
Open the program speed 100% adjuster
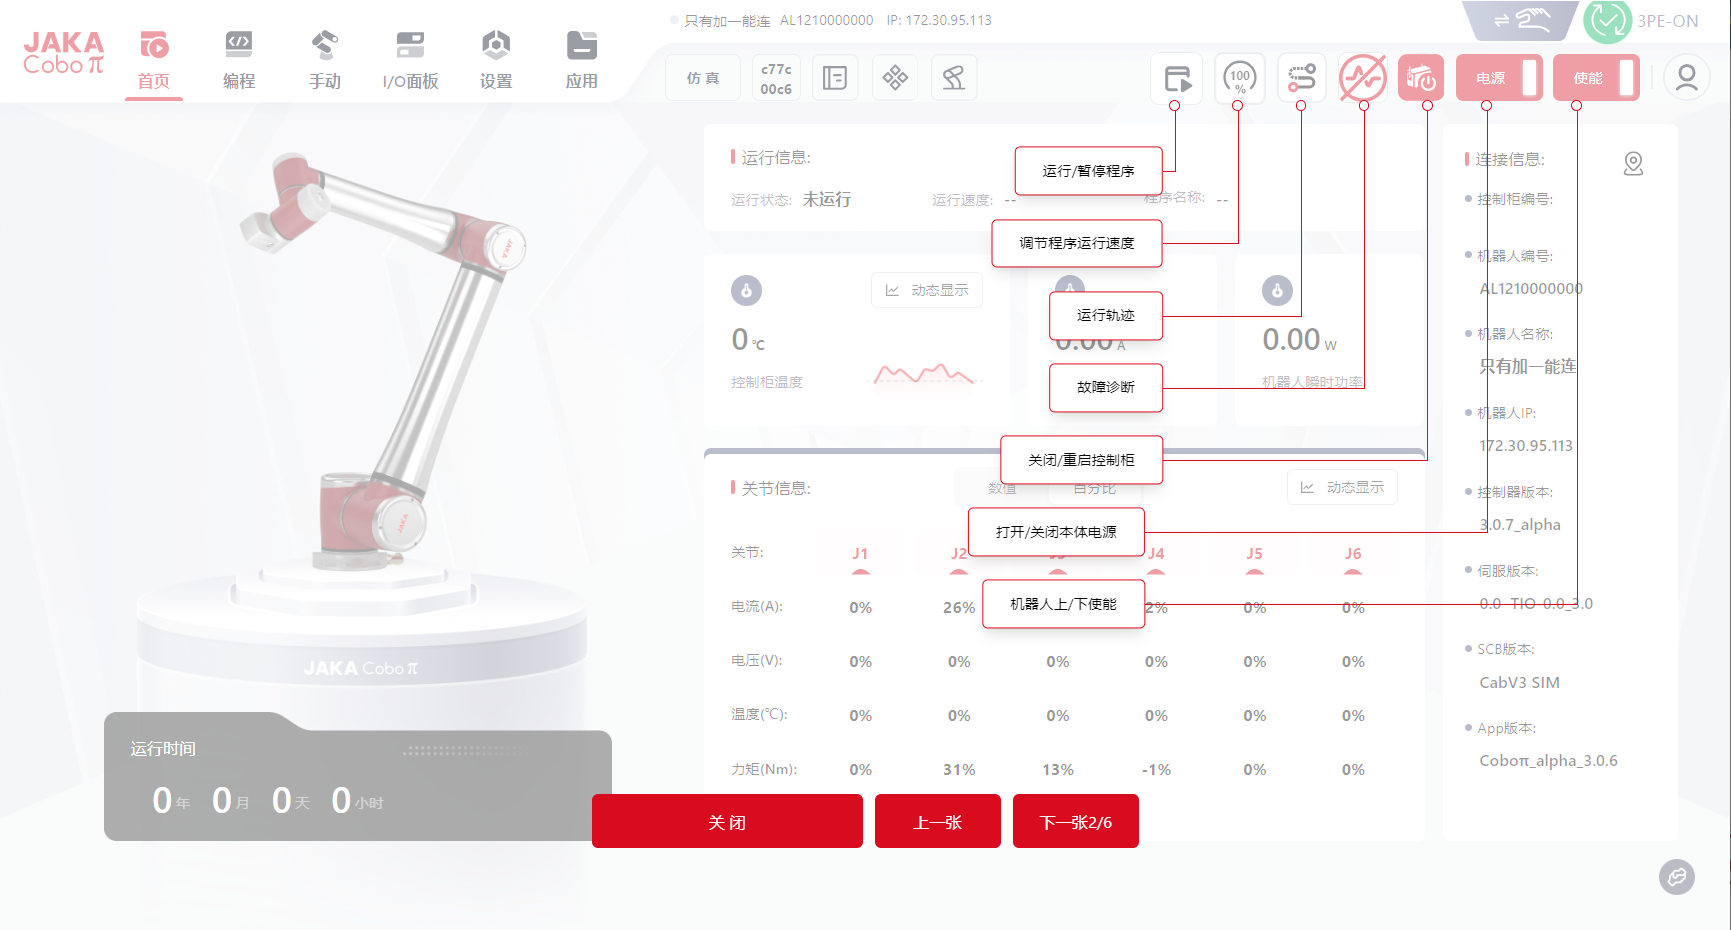(x=1239, y=78)
